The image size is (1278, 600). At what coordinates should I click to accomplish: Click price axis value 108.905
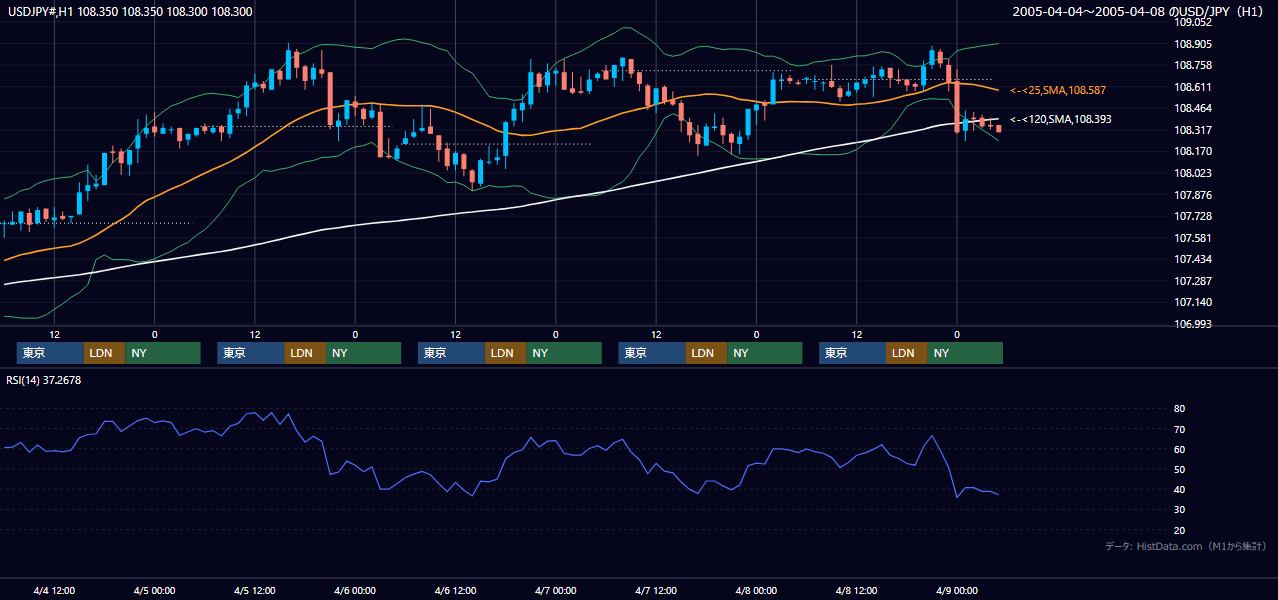(x=1194, y=44)
